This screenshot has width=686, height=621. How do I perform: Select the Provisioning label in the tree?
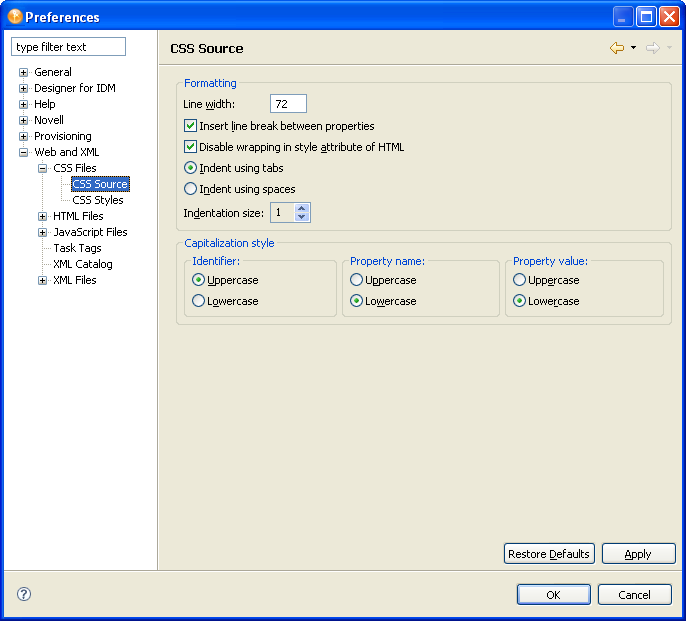click(x=63, y=136)
